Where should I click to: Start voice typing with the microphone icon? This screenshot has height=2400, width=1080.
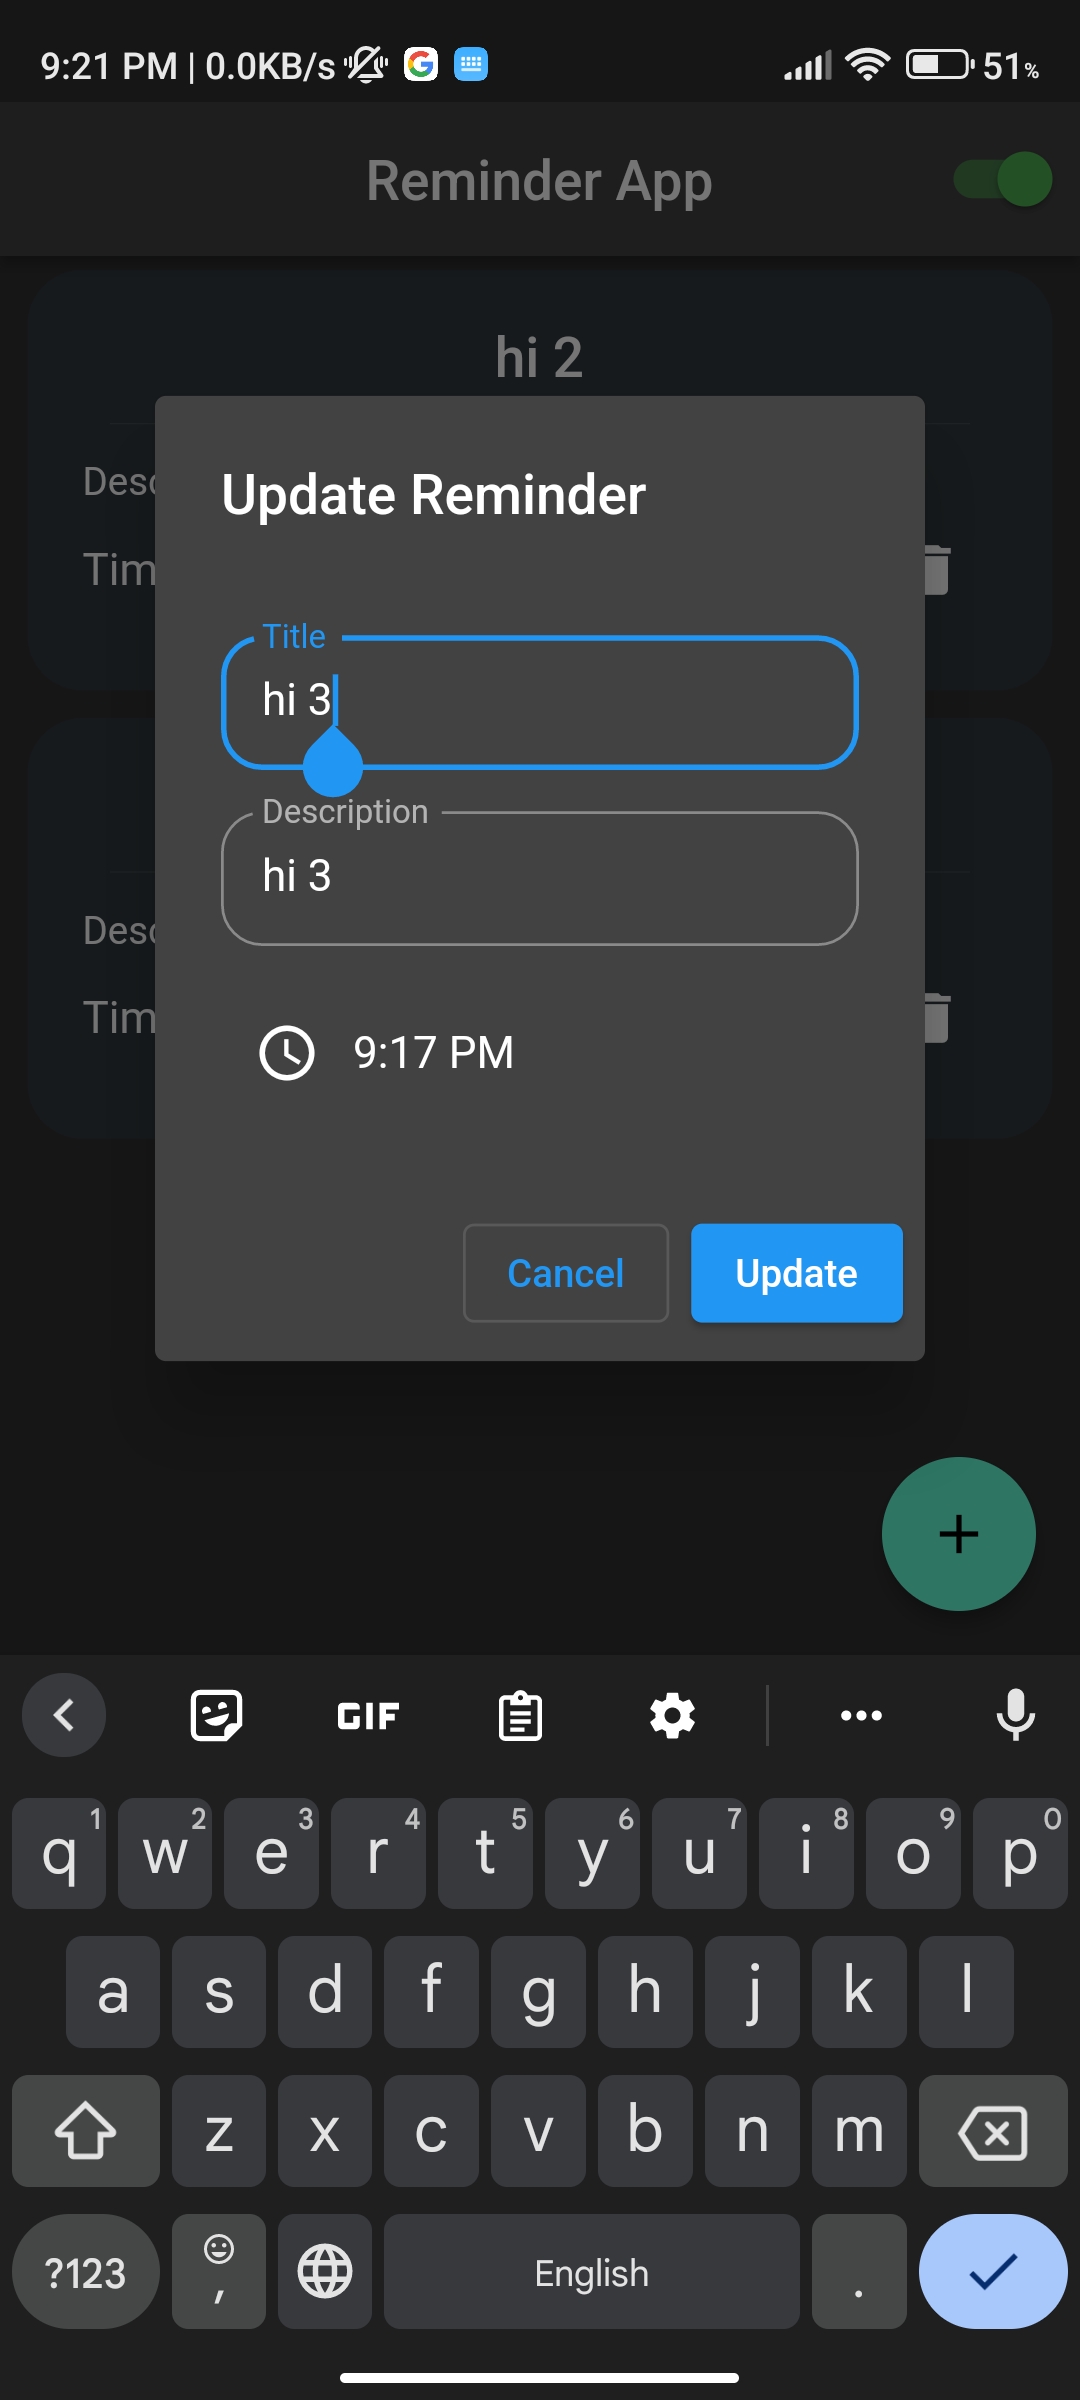(1016, 1715)
